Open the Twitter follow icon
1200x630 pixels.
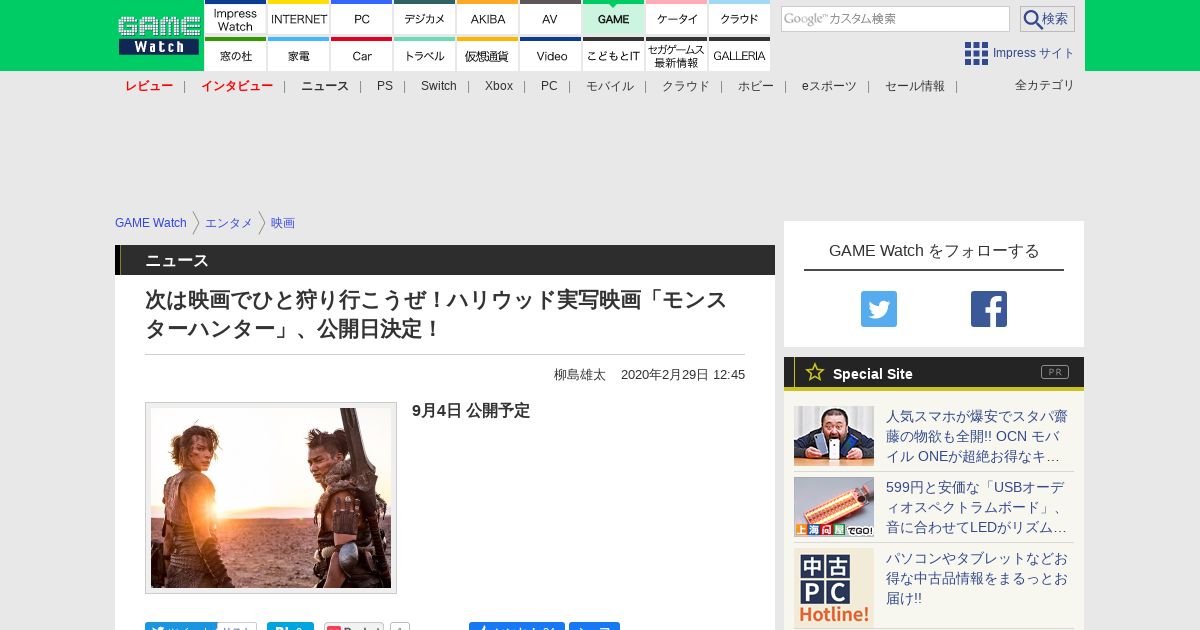pyautogui.click(x=879, y=309)
